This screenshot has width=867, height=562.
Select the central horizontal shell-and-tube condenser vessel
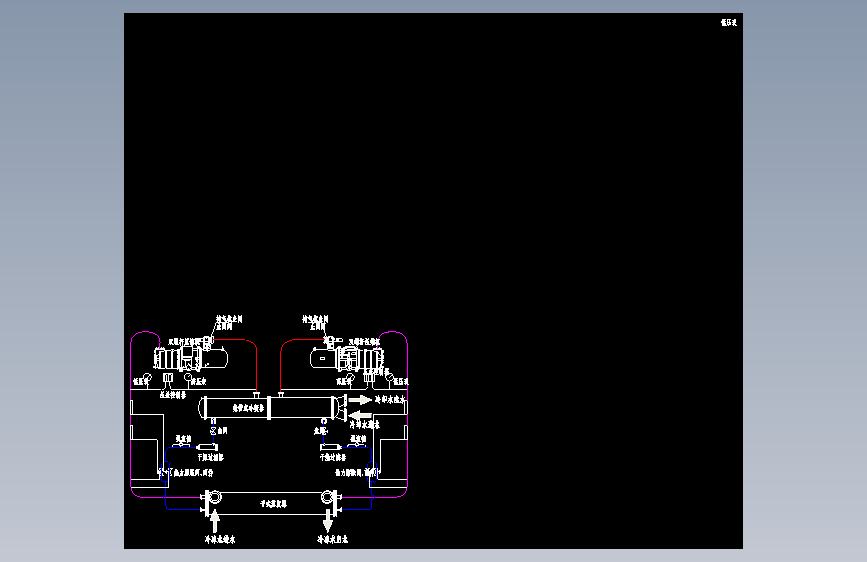click(x=272, y=408)
